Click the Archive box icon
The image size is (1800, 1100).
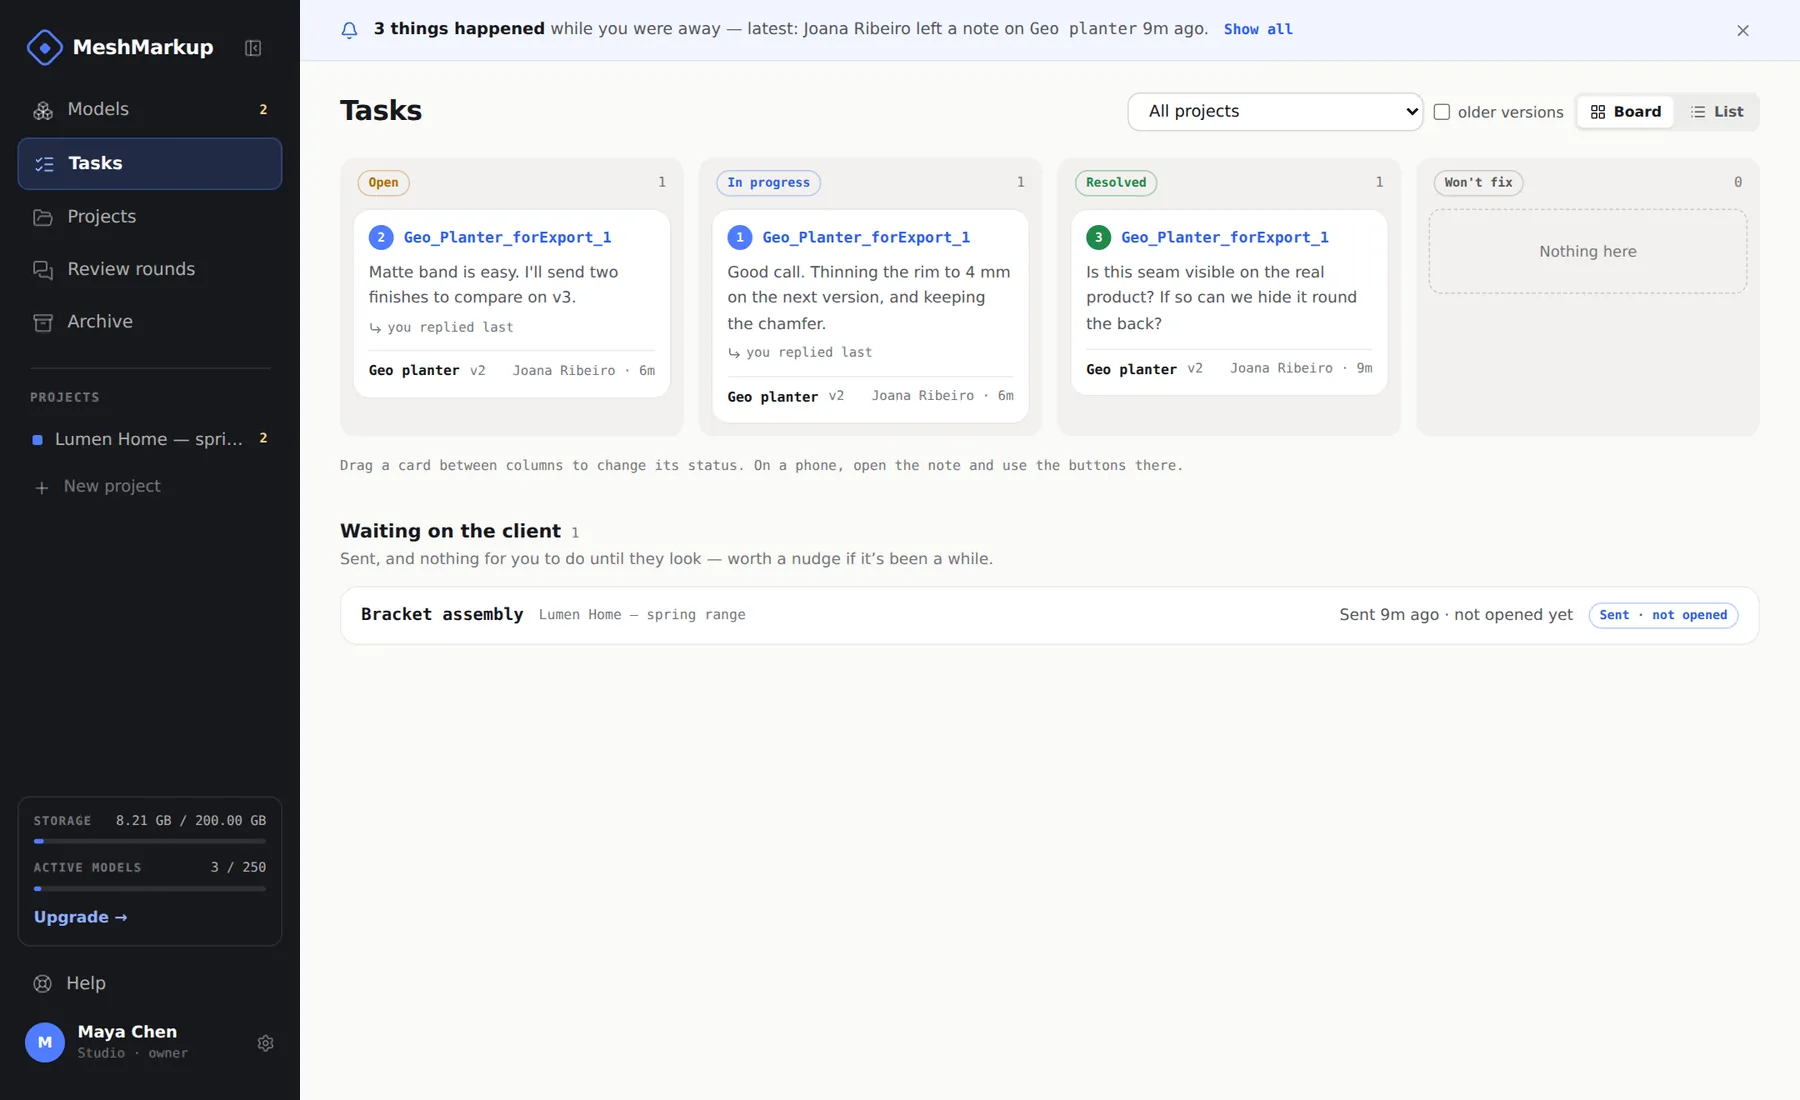pyautogui.click(x=43, y=322)
